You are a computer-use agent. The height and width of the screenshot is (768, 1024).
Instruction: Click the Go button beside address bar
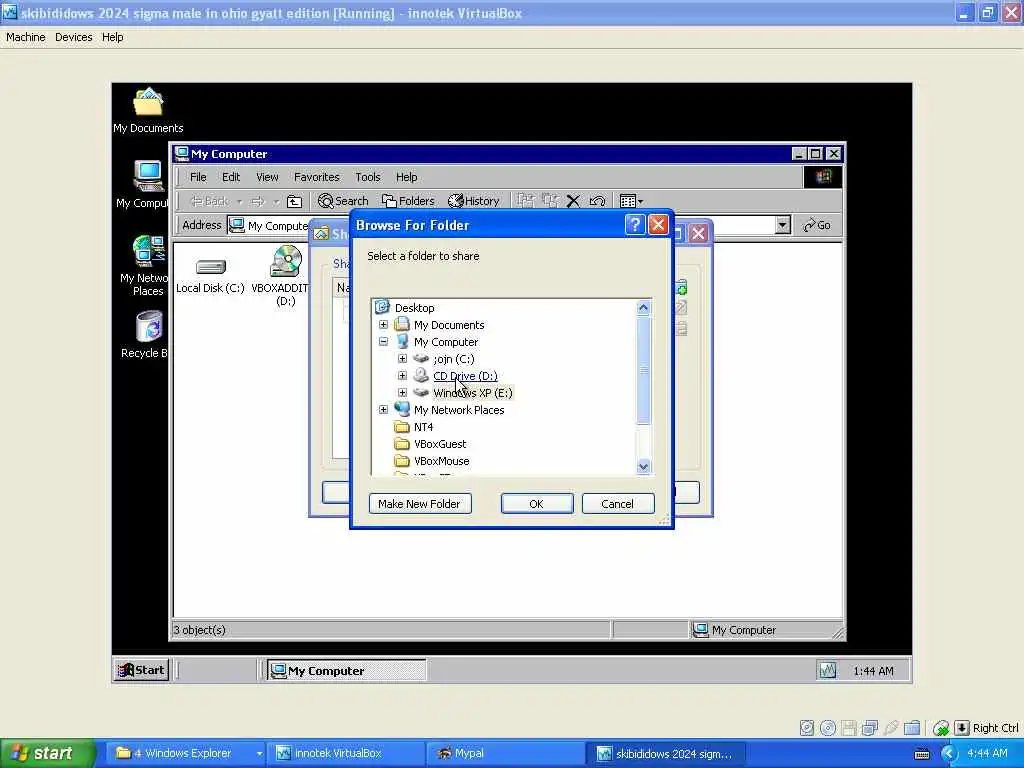click(x=816, y=225)
